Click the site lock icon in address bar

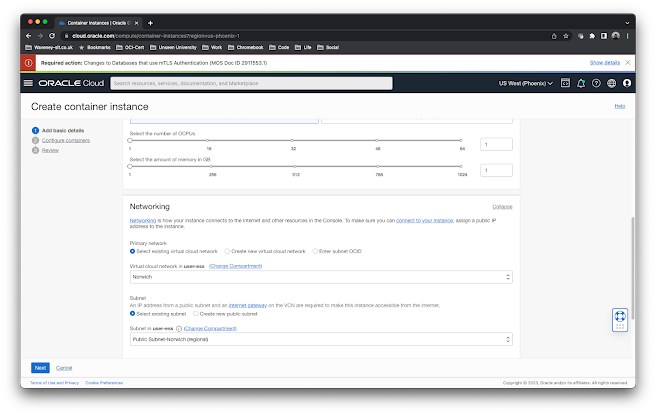(66, 36)
